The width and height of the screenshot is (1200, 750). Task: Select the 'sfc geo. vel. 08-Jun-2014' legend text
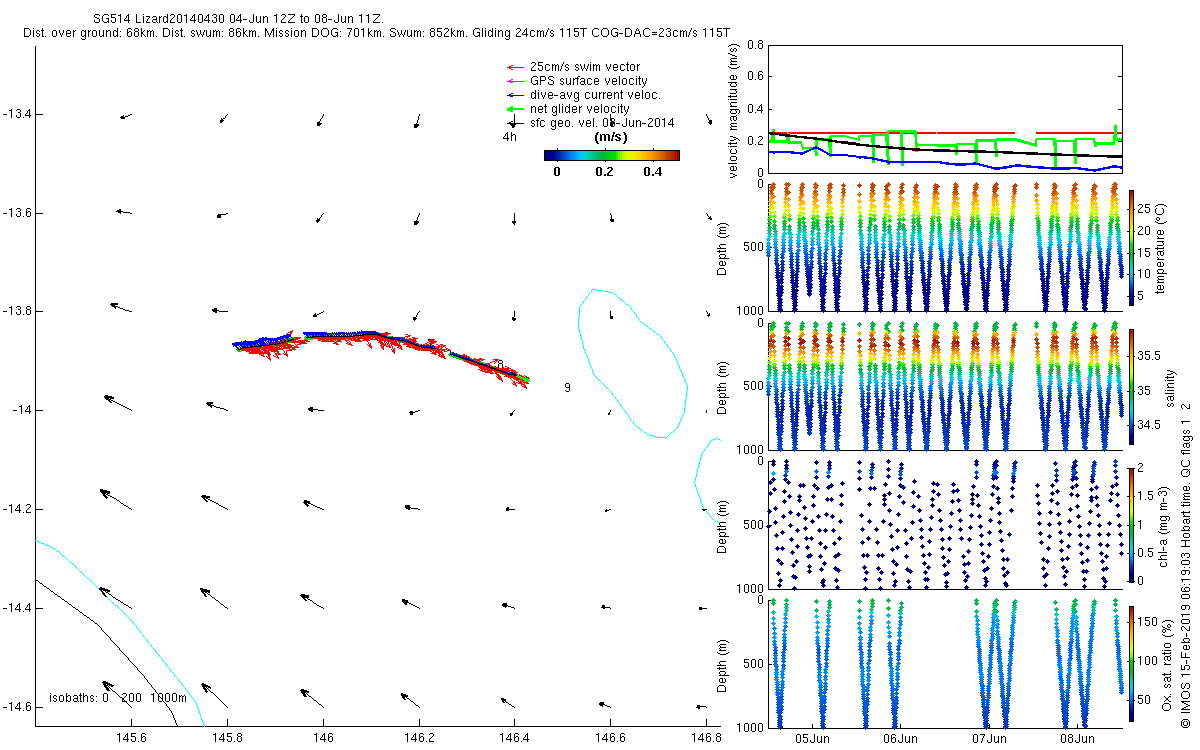(602, 123)
